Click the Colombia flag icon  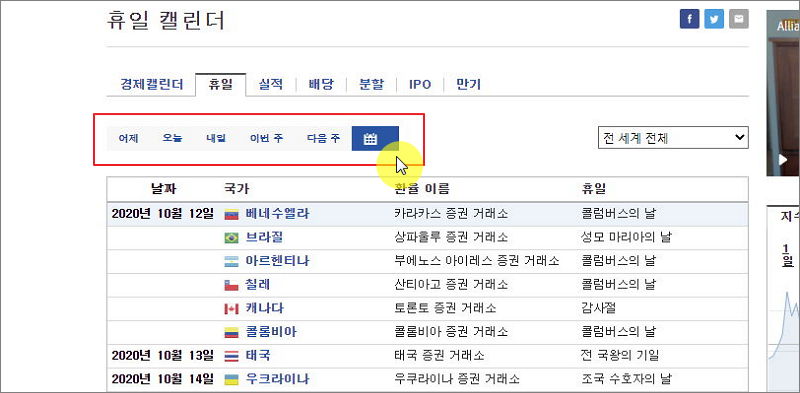(x=232, y=333)
